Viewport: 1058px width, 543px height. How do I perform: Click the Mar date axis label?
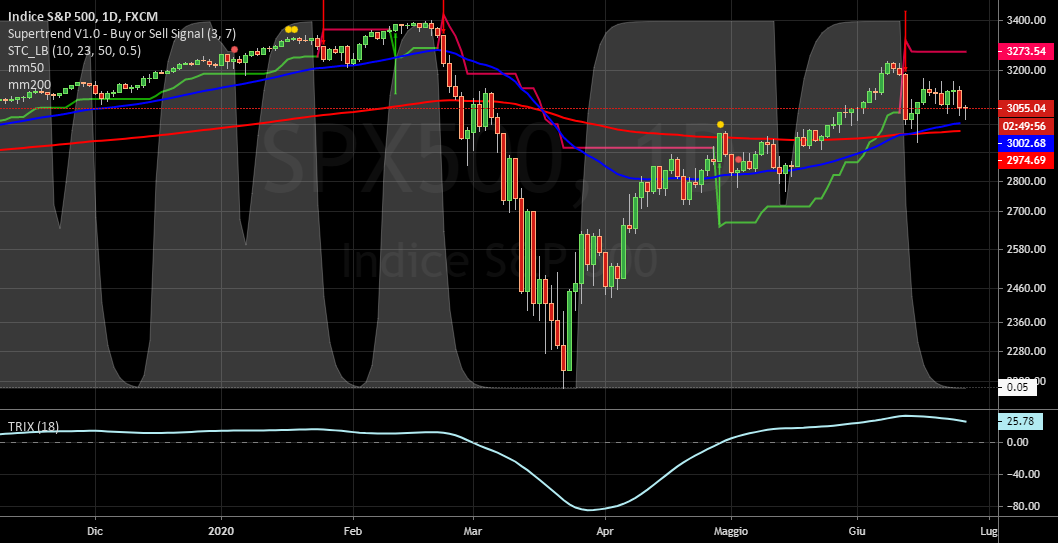(474, 531)
